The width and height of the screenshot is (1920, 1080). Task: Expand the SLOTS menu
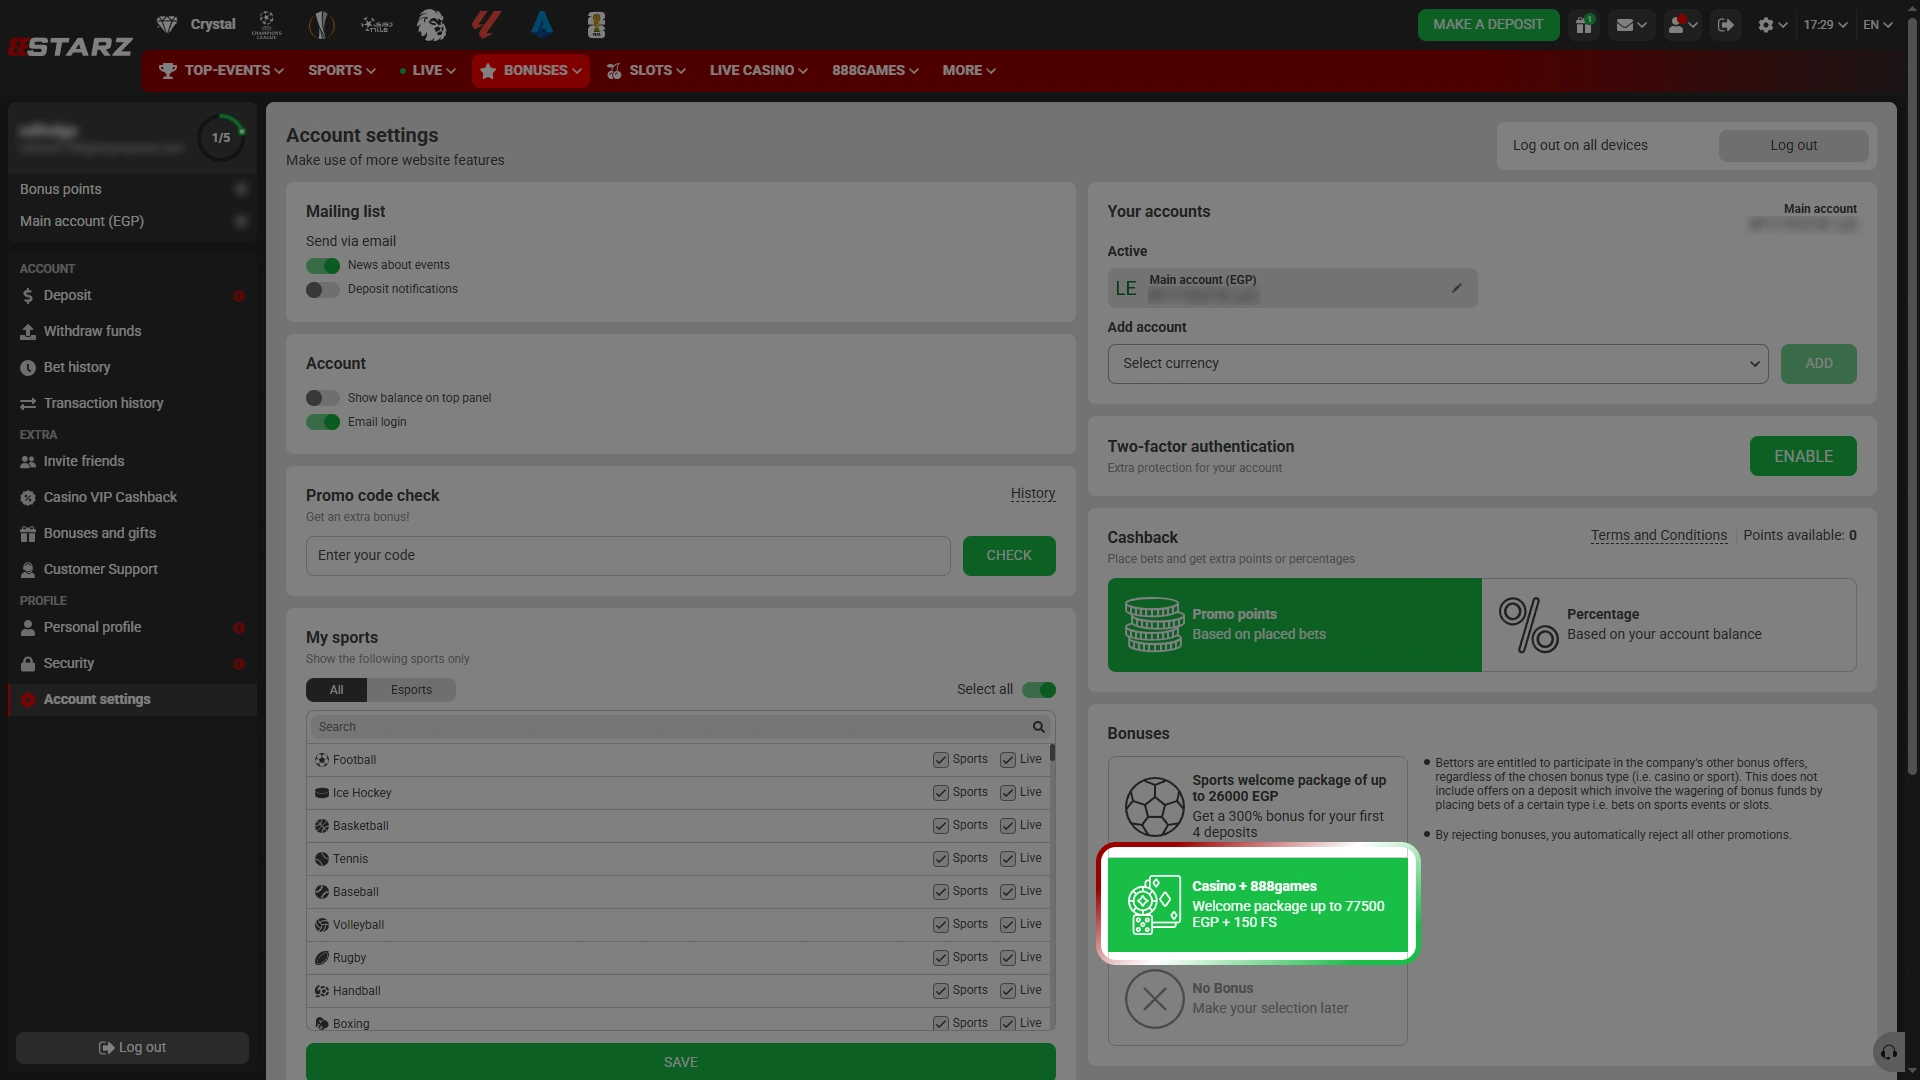[x=646, y=71]
